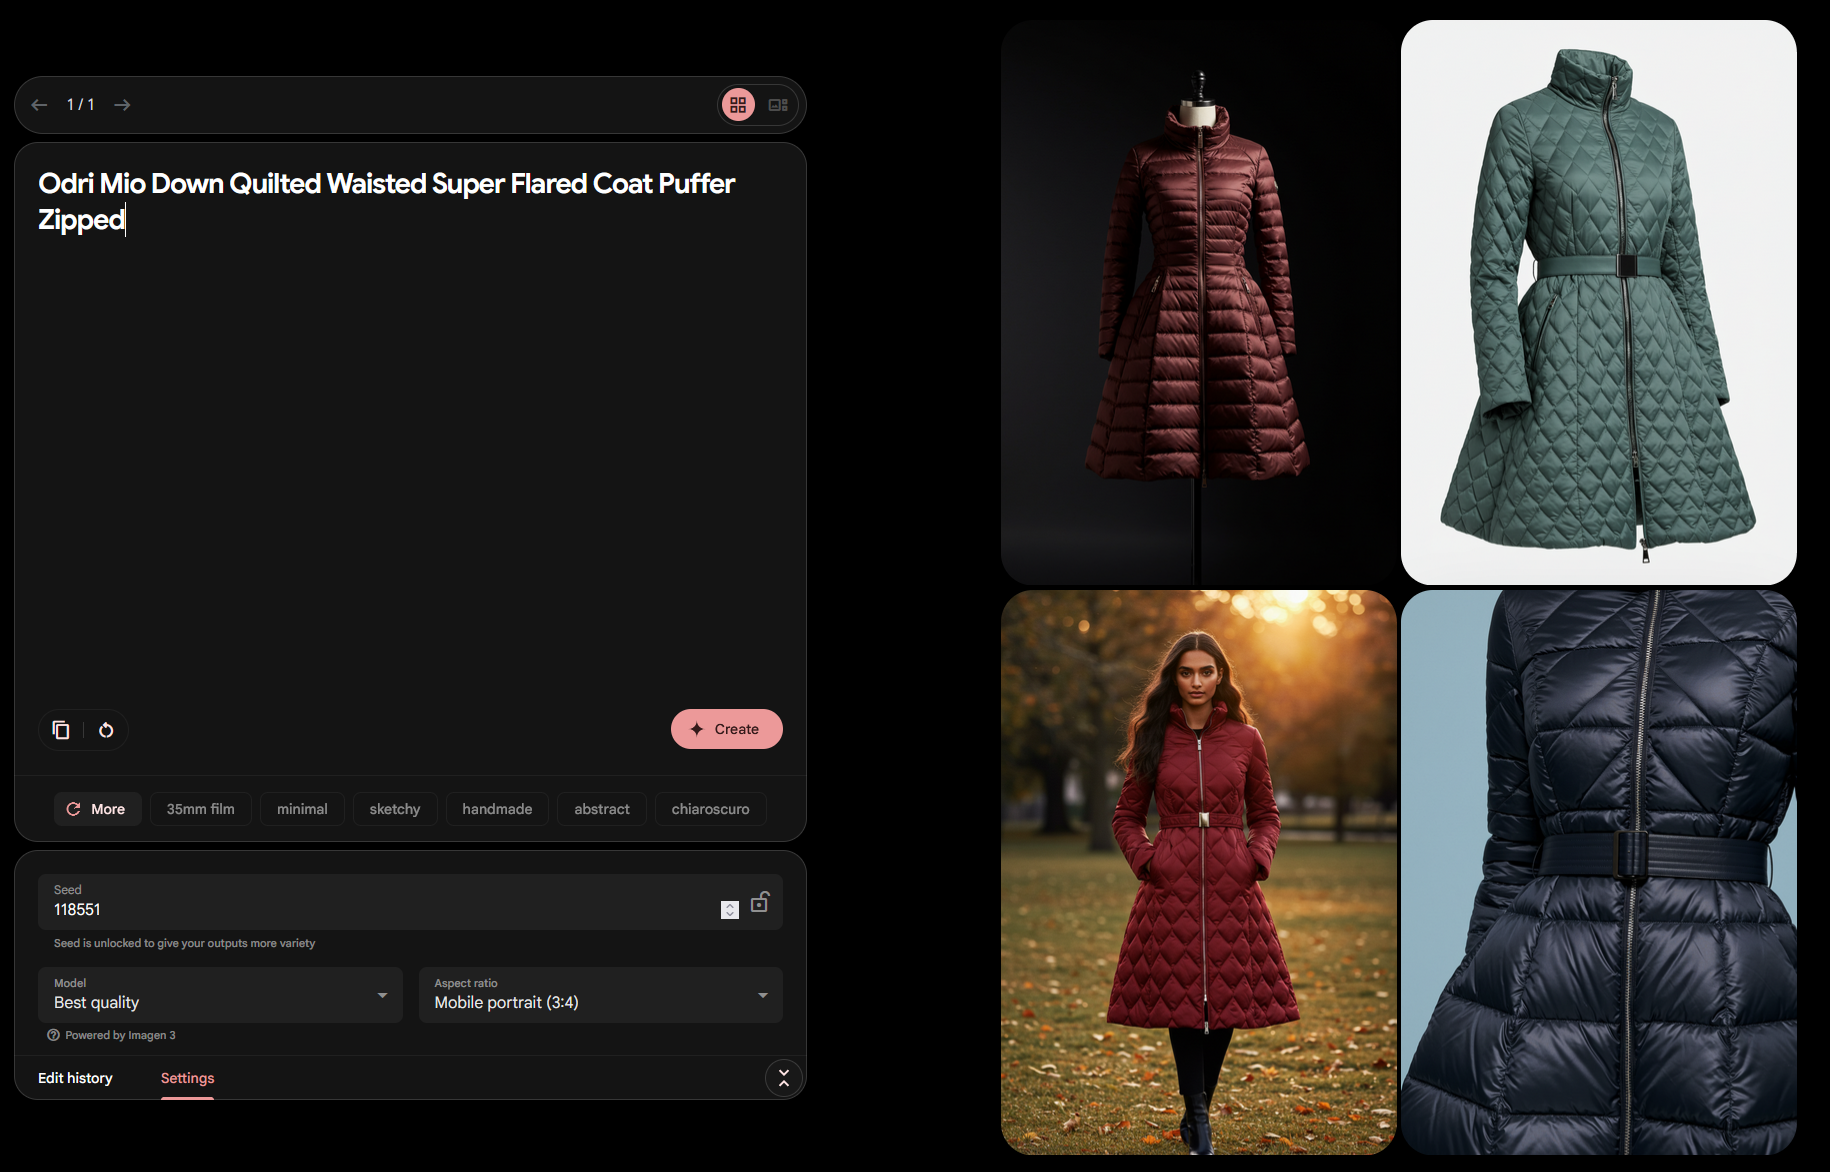Reset the prompt with the restart icon
Image resolution: width=1830 pixels, height=1172 pixels.
(x=106, y=730)
